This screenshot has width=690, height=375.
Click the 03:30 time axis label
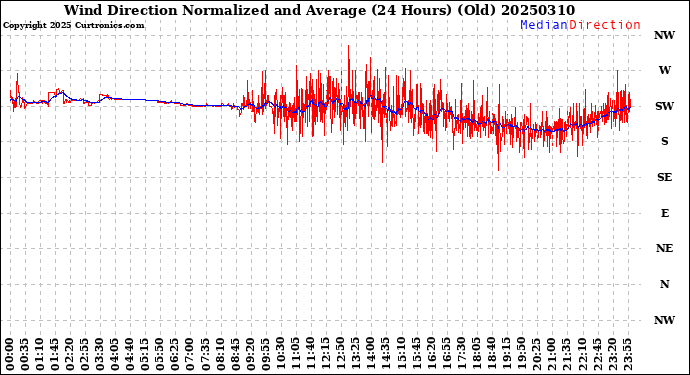click(100, 354)
